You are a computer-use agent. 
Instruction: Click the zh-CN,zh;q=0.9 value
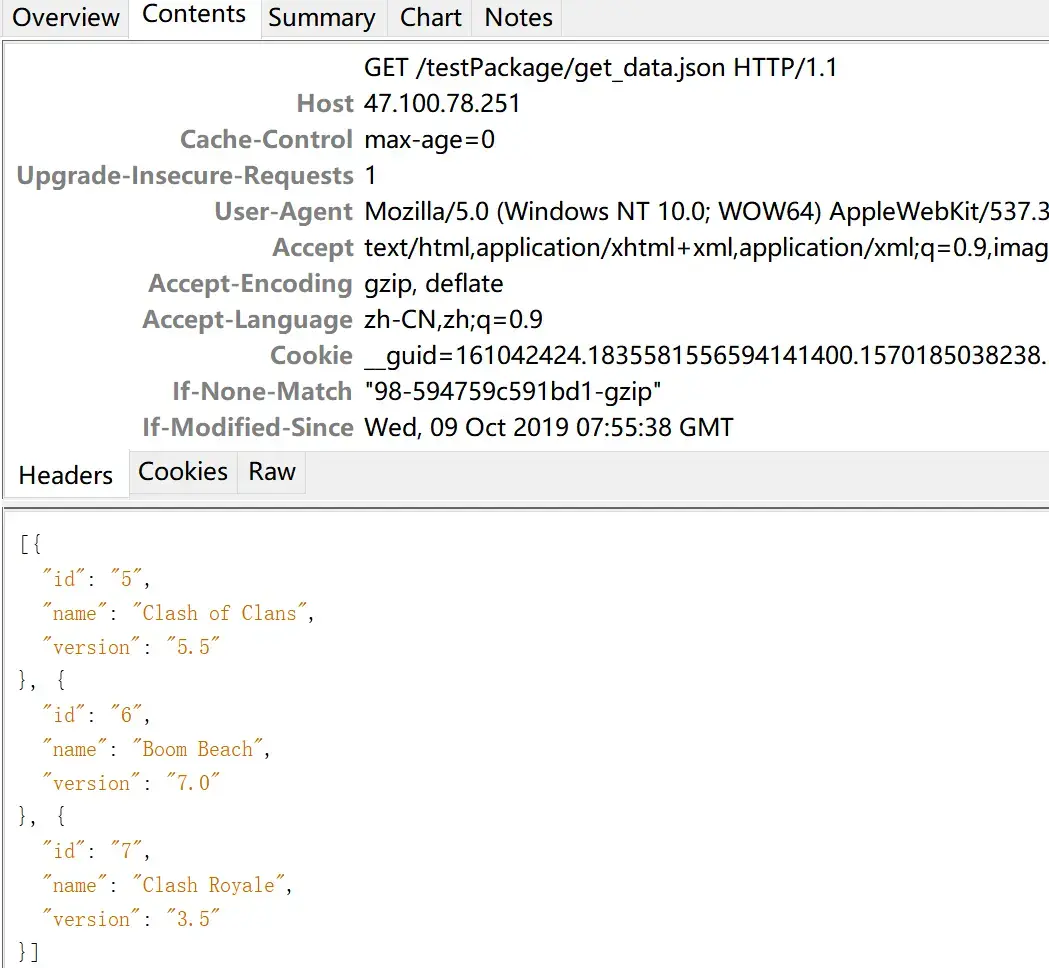click(x=453, y=320)
